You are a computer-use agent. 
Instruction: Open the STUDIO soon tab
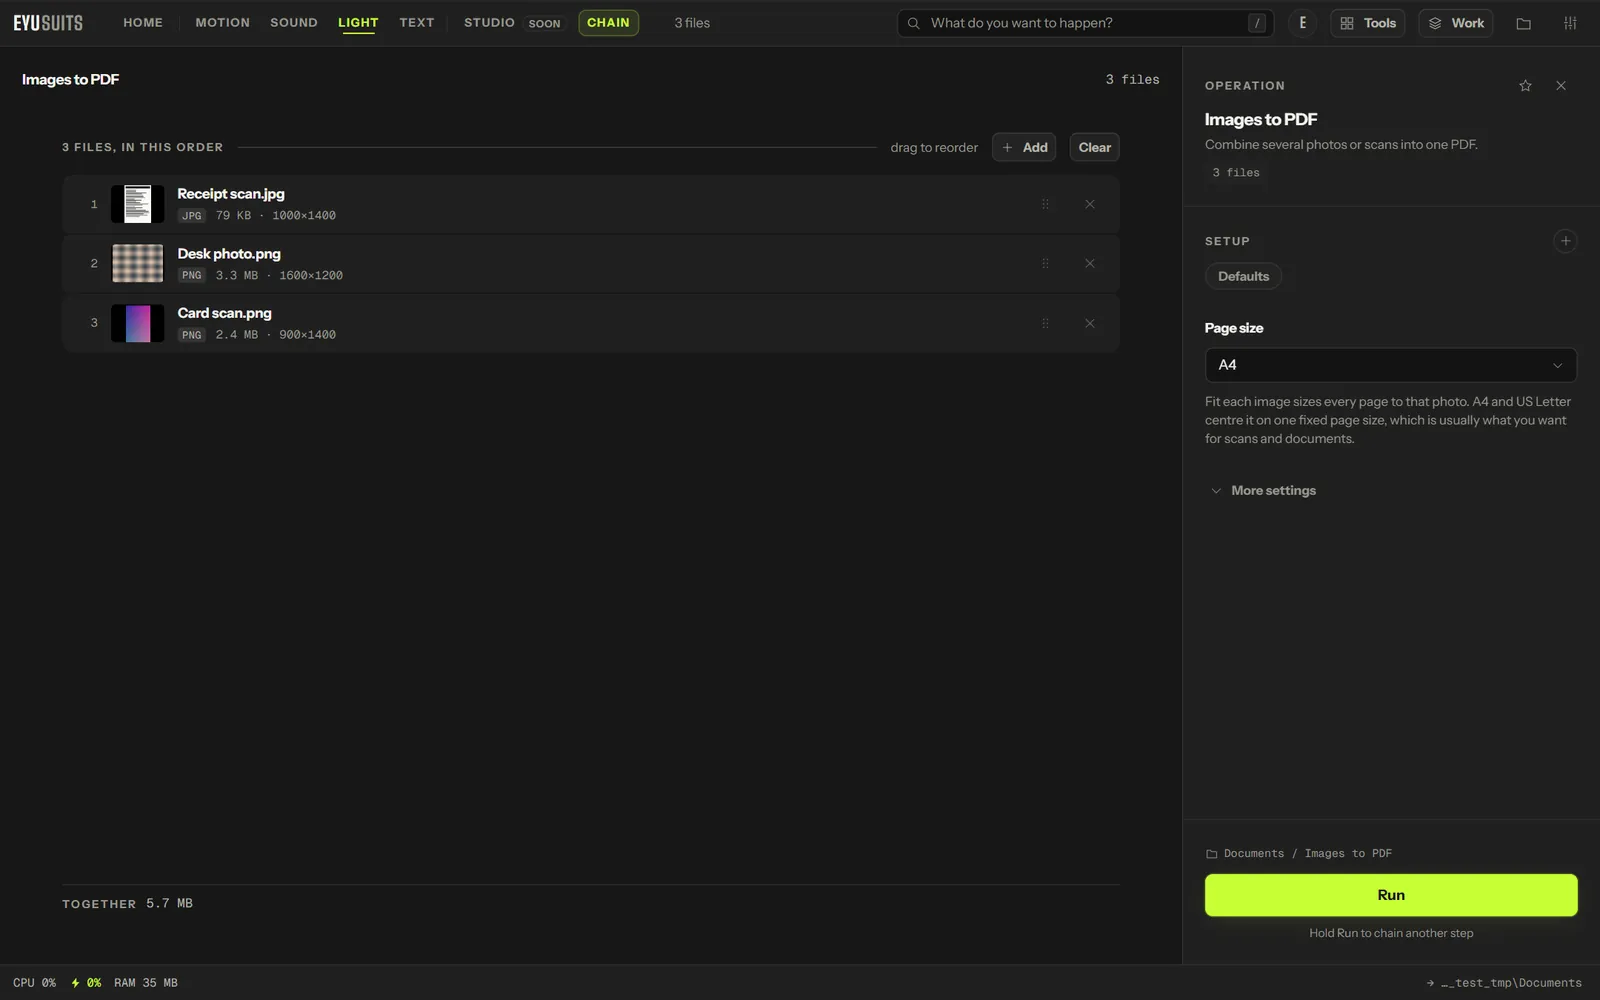514,23
